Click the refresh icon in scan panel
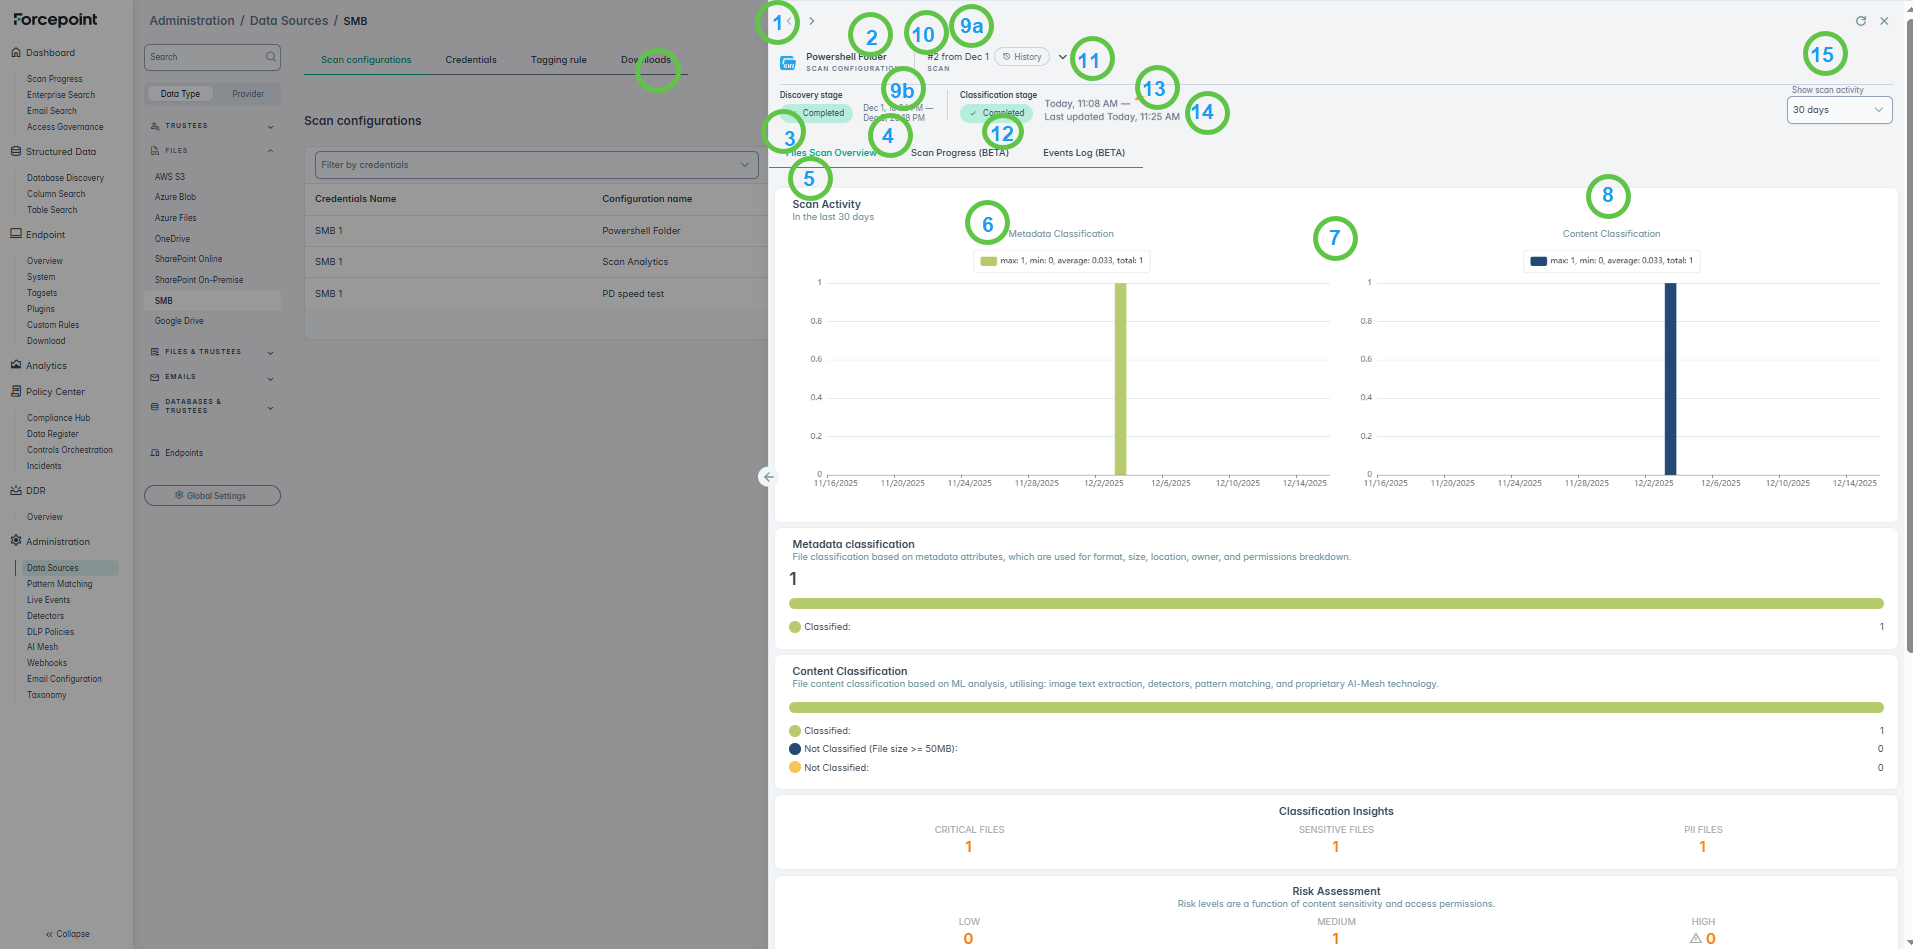The image size is (1913, 949). tap(1860, 21)
